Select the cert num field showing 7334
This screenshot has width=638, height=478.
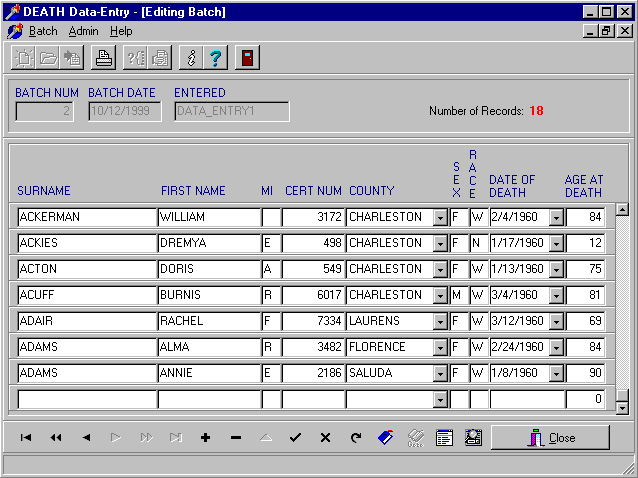(313, 321)
